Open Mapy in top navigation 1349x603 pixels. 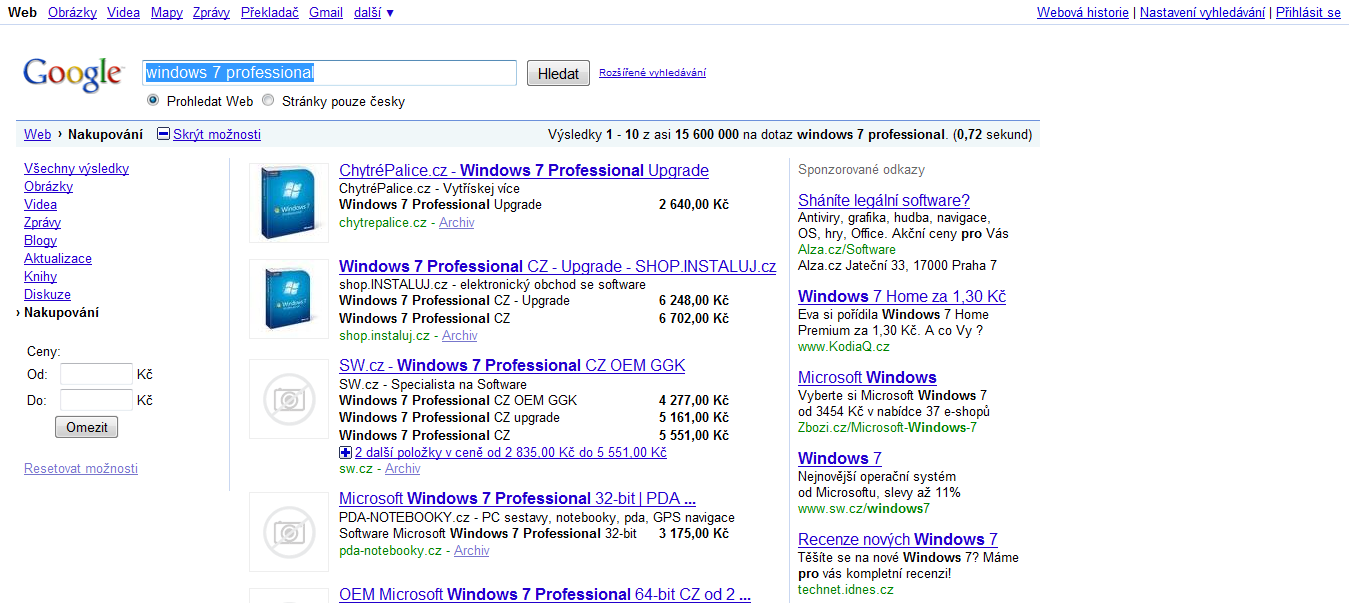tap(167, 13)
